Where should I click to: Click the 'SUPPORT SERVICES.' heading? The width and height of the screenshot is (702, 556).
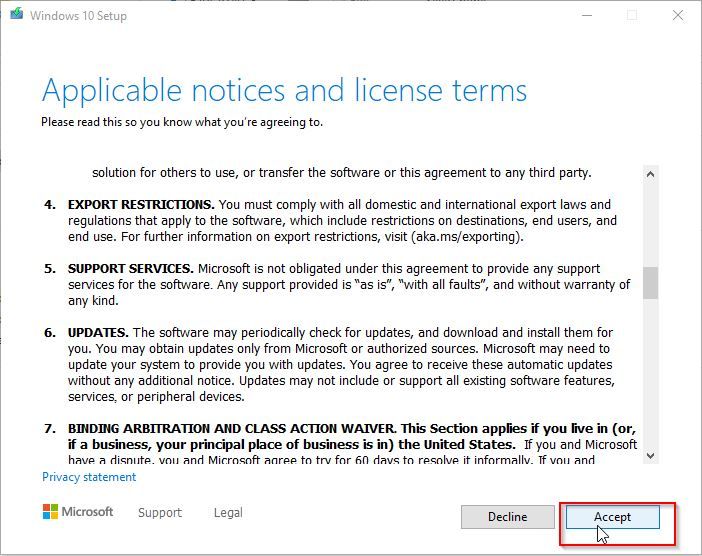130,269
